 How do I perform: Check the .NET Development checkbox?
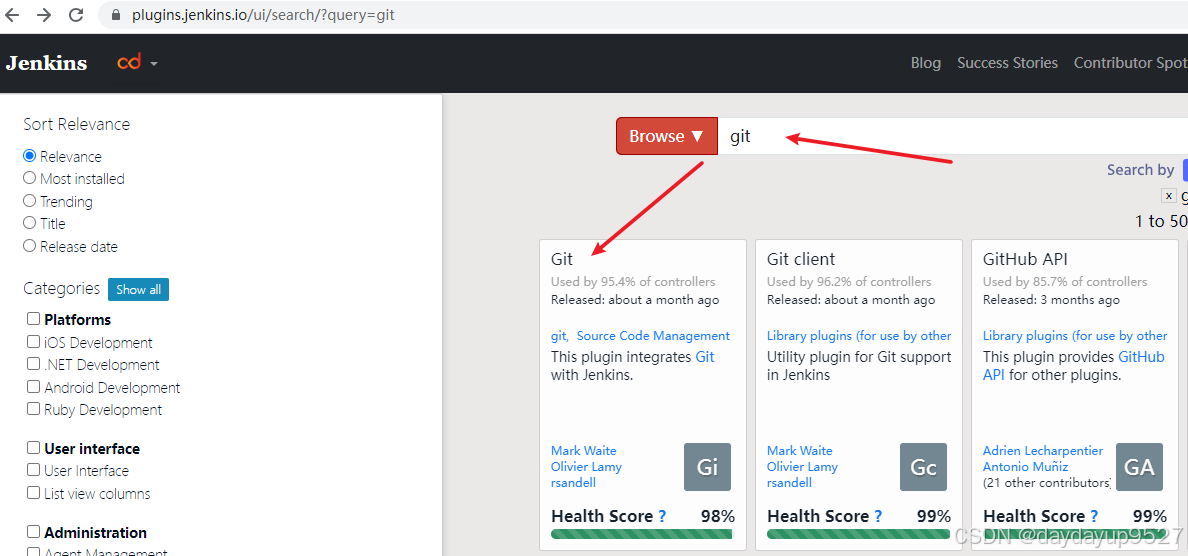pyautogui.click(x=33, y=364)
